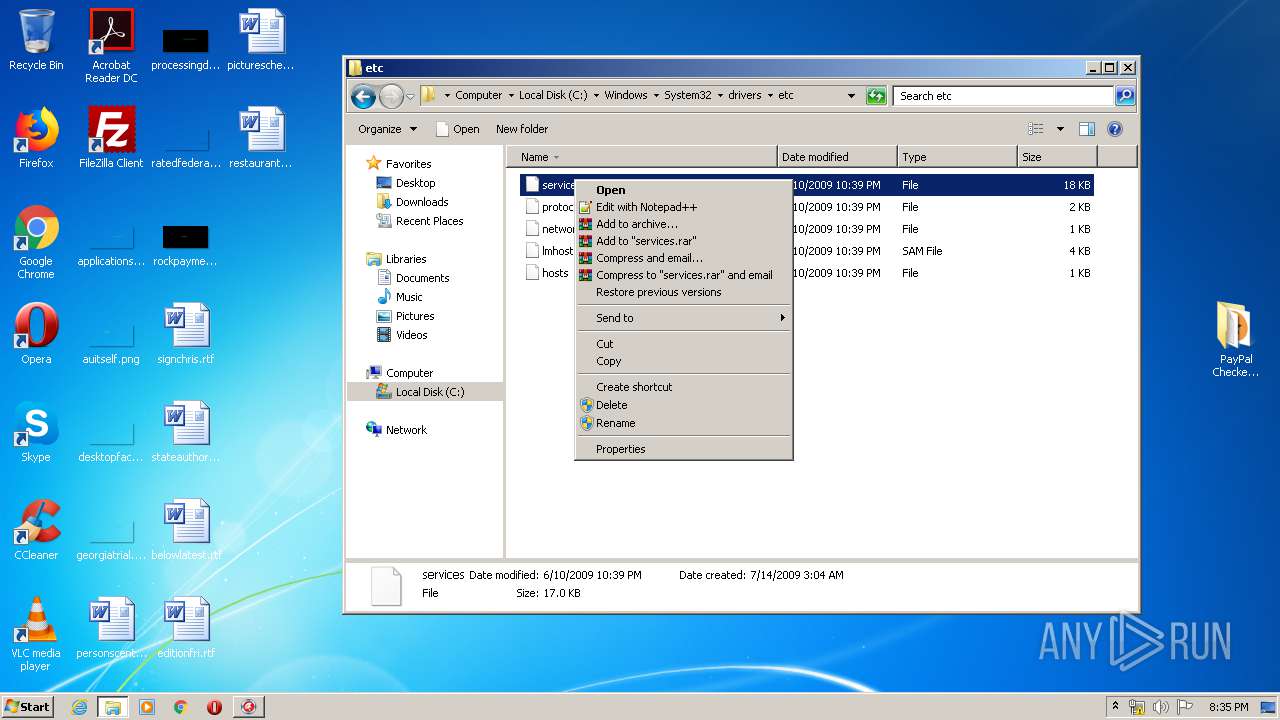The image size is (1280, 720).
Task: Choose Cut from context menu
Action: tap(684, 344)
